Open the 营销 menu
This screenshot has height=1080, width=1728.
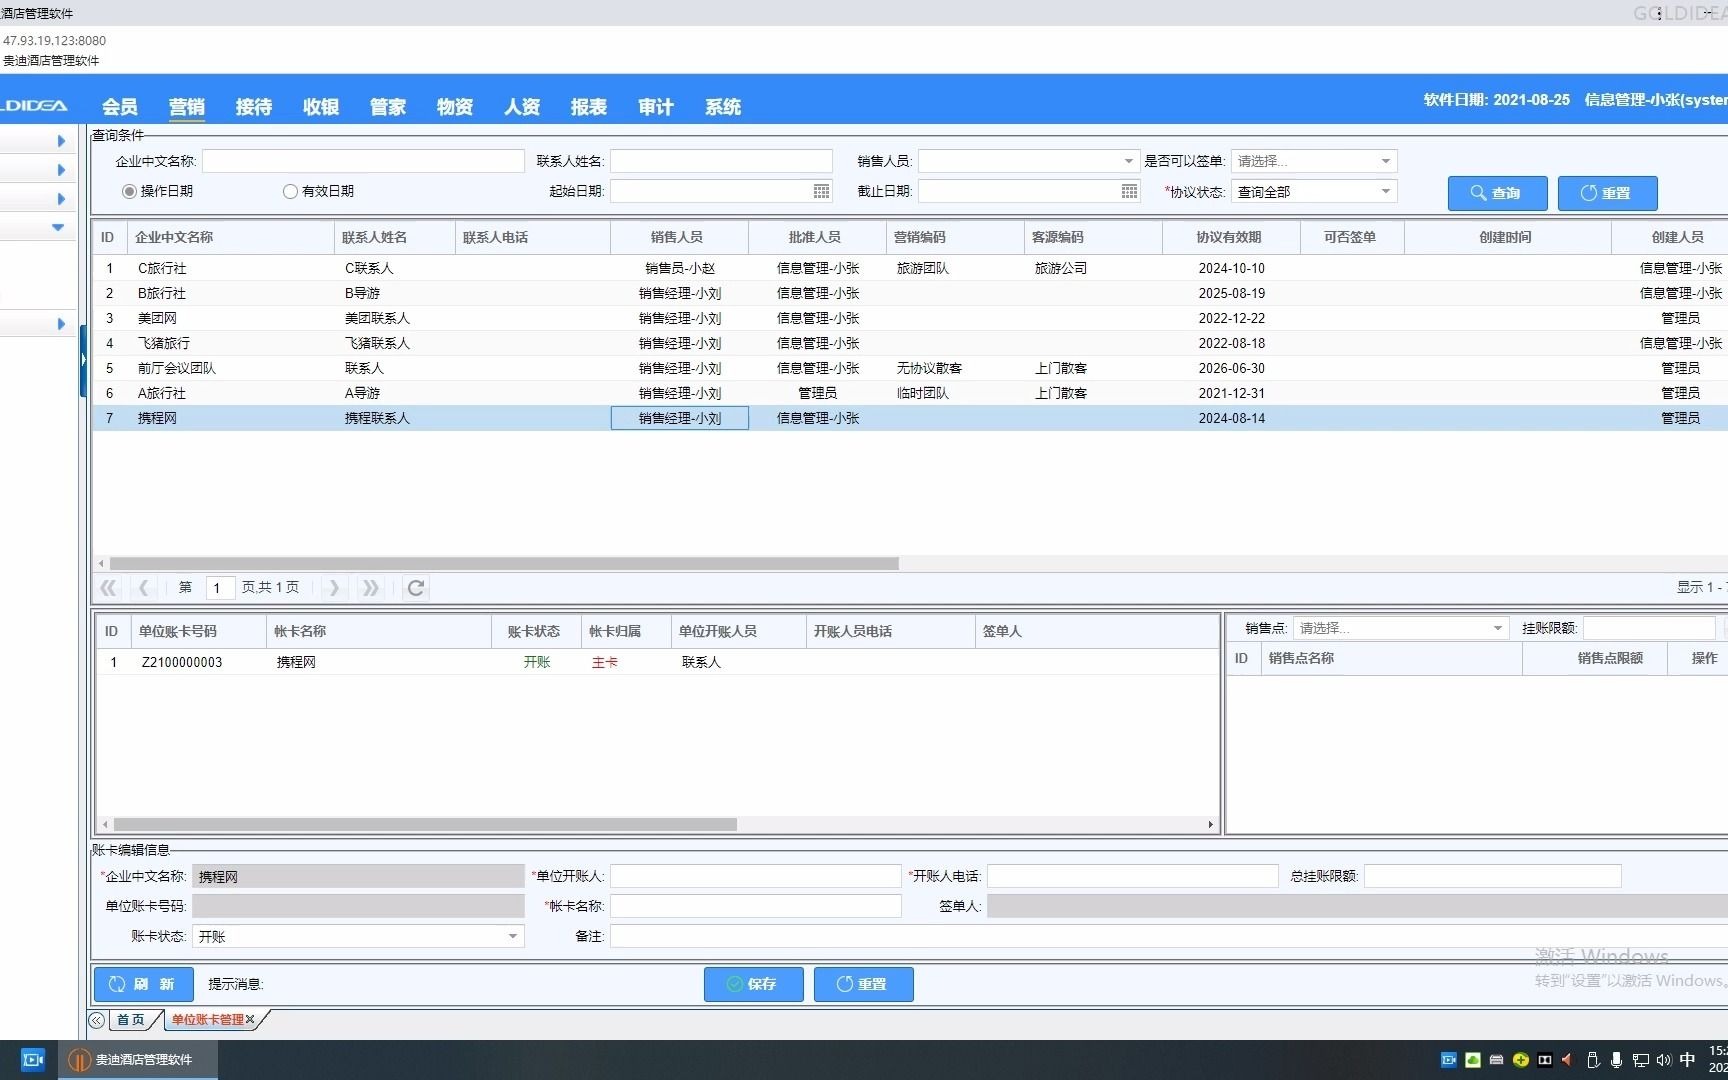pos(187,107)
